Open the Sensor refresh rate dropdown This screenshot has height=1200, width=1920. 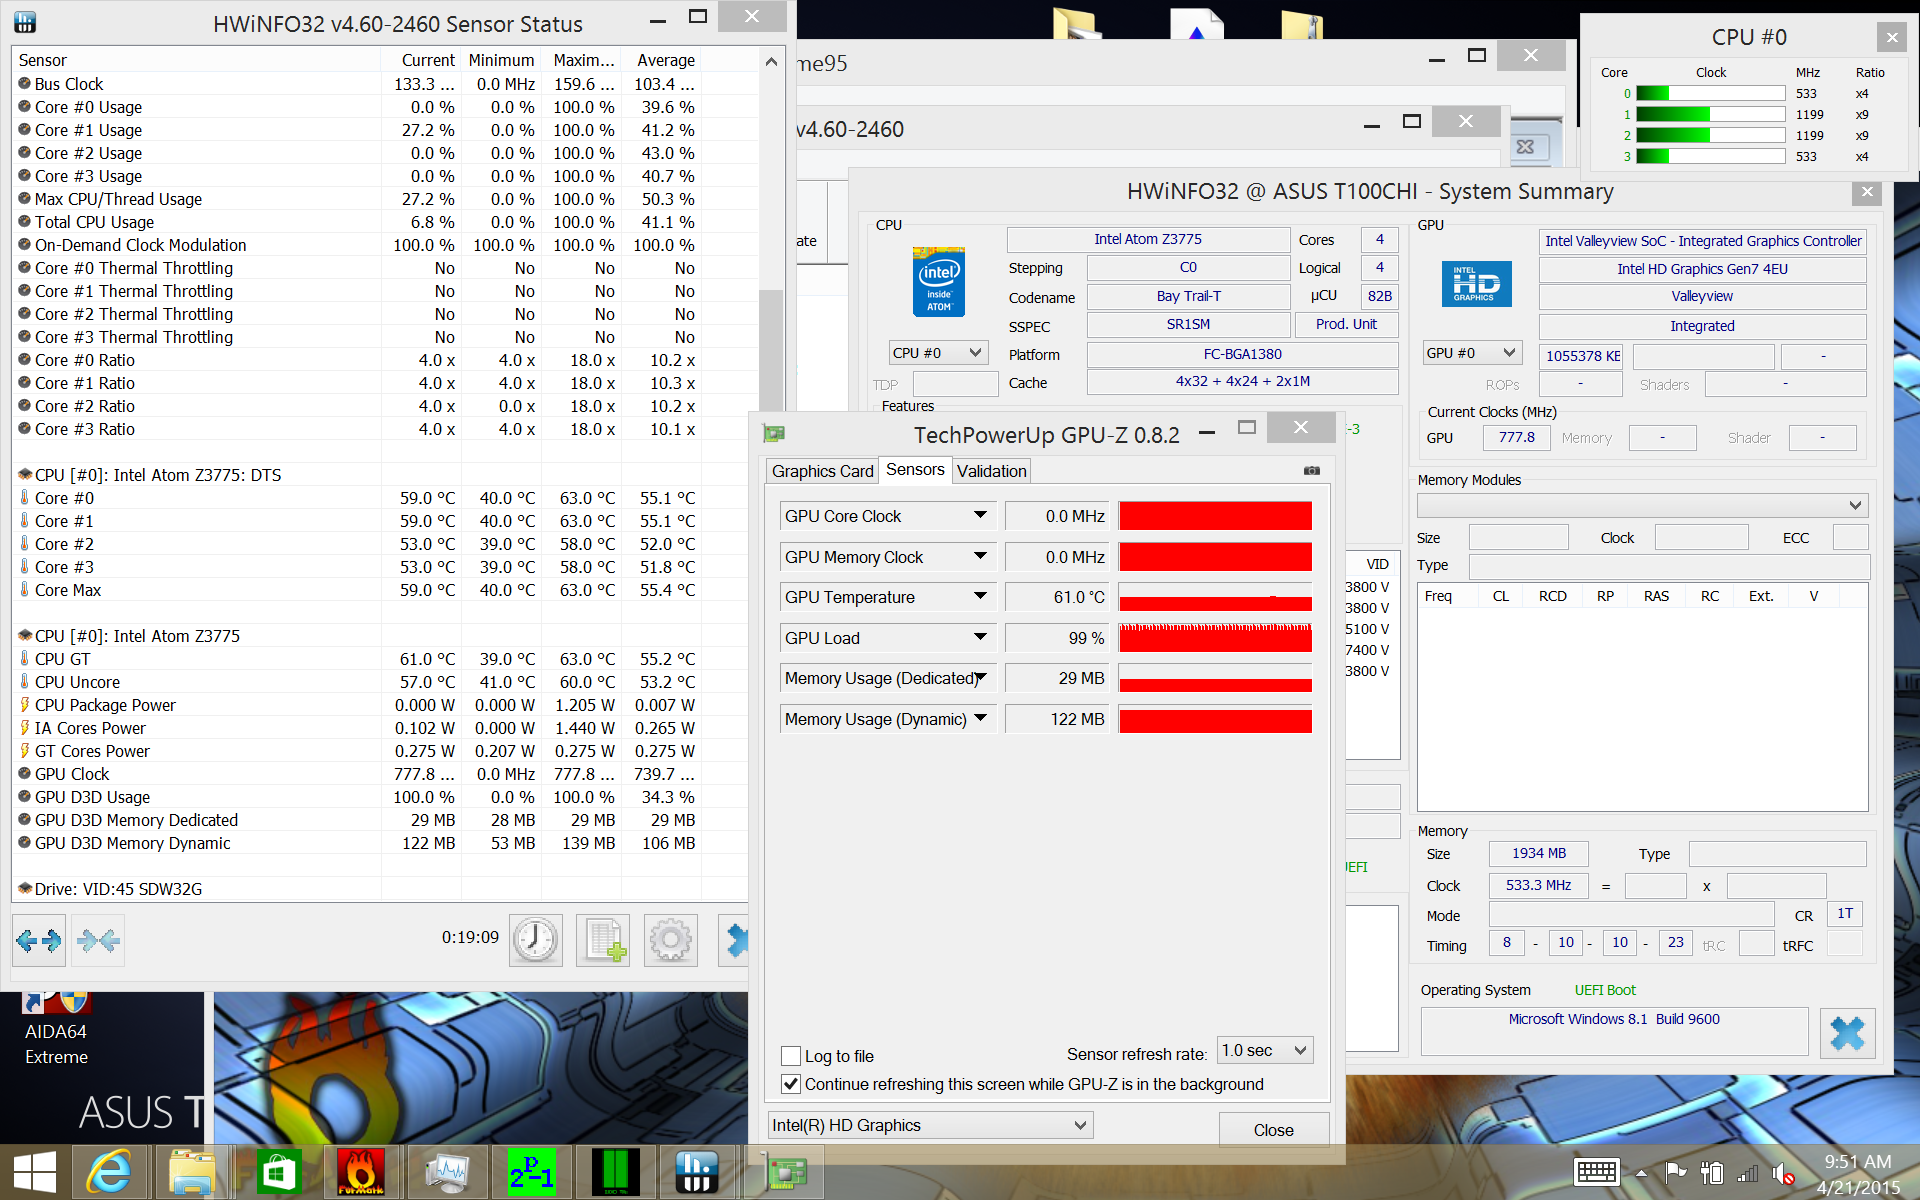[x=1265, y=1050]
